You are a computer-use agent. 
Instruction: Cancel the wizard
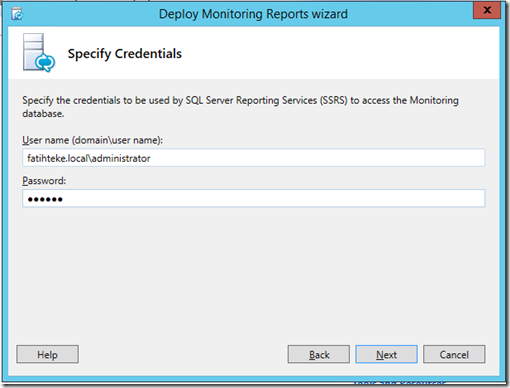454,354
